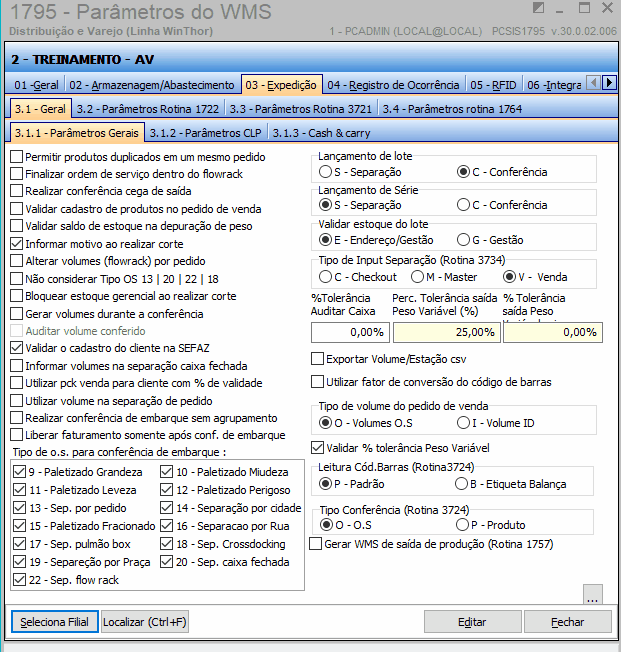Toggle Informar volumes na separação caixa fechada

point(17,366)
